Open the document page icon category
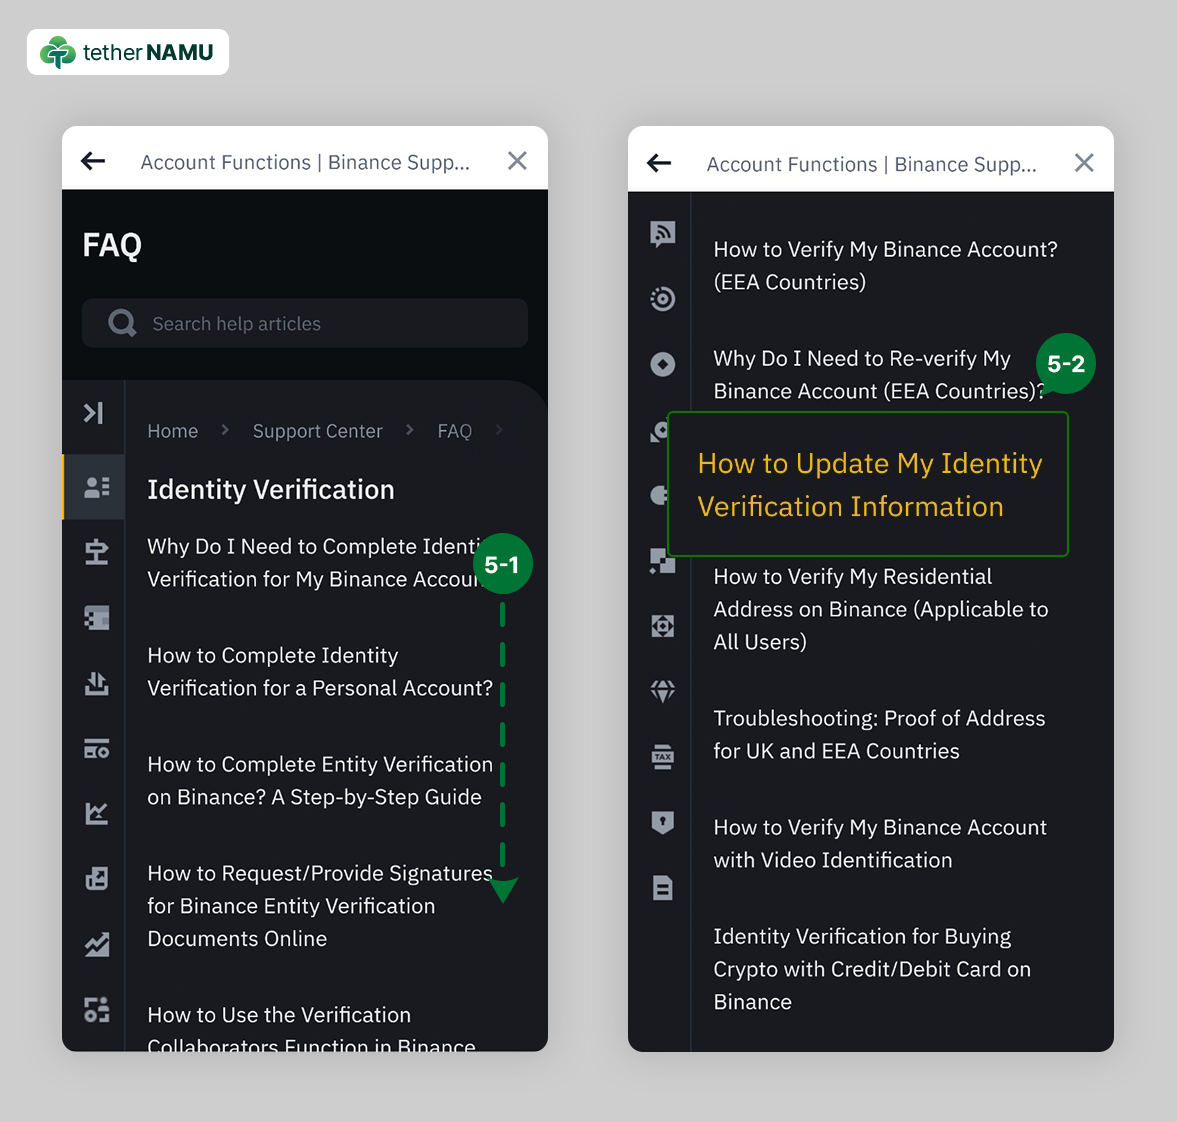The width and height of the screenshot is (1177, 1122). (x=662, y=888)
